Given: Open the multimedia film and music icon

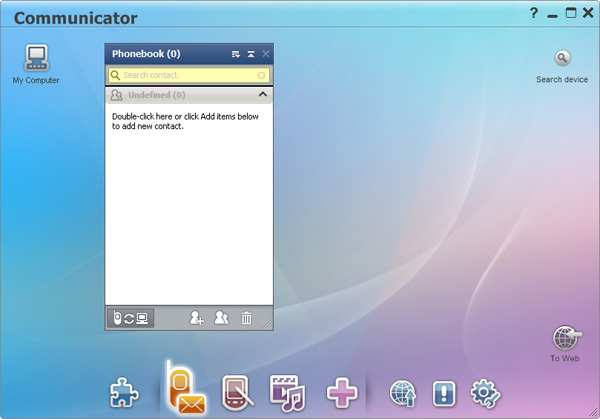Looking at the screenshot, I should pos(287,393).
